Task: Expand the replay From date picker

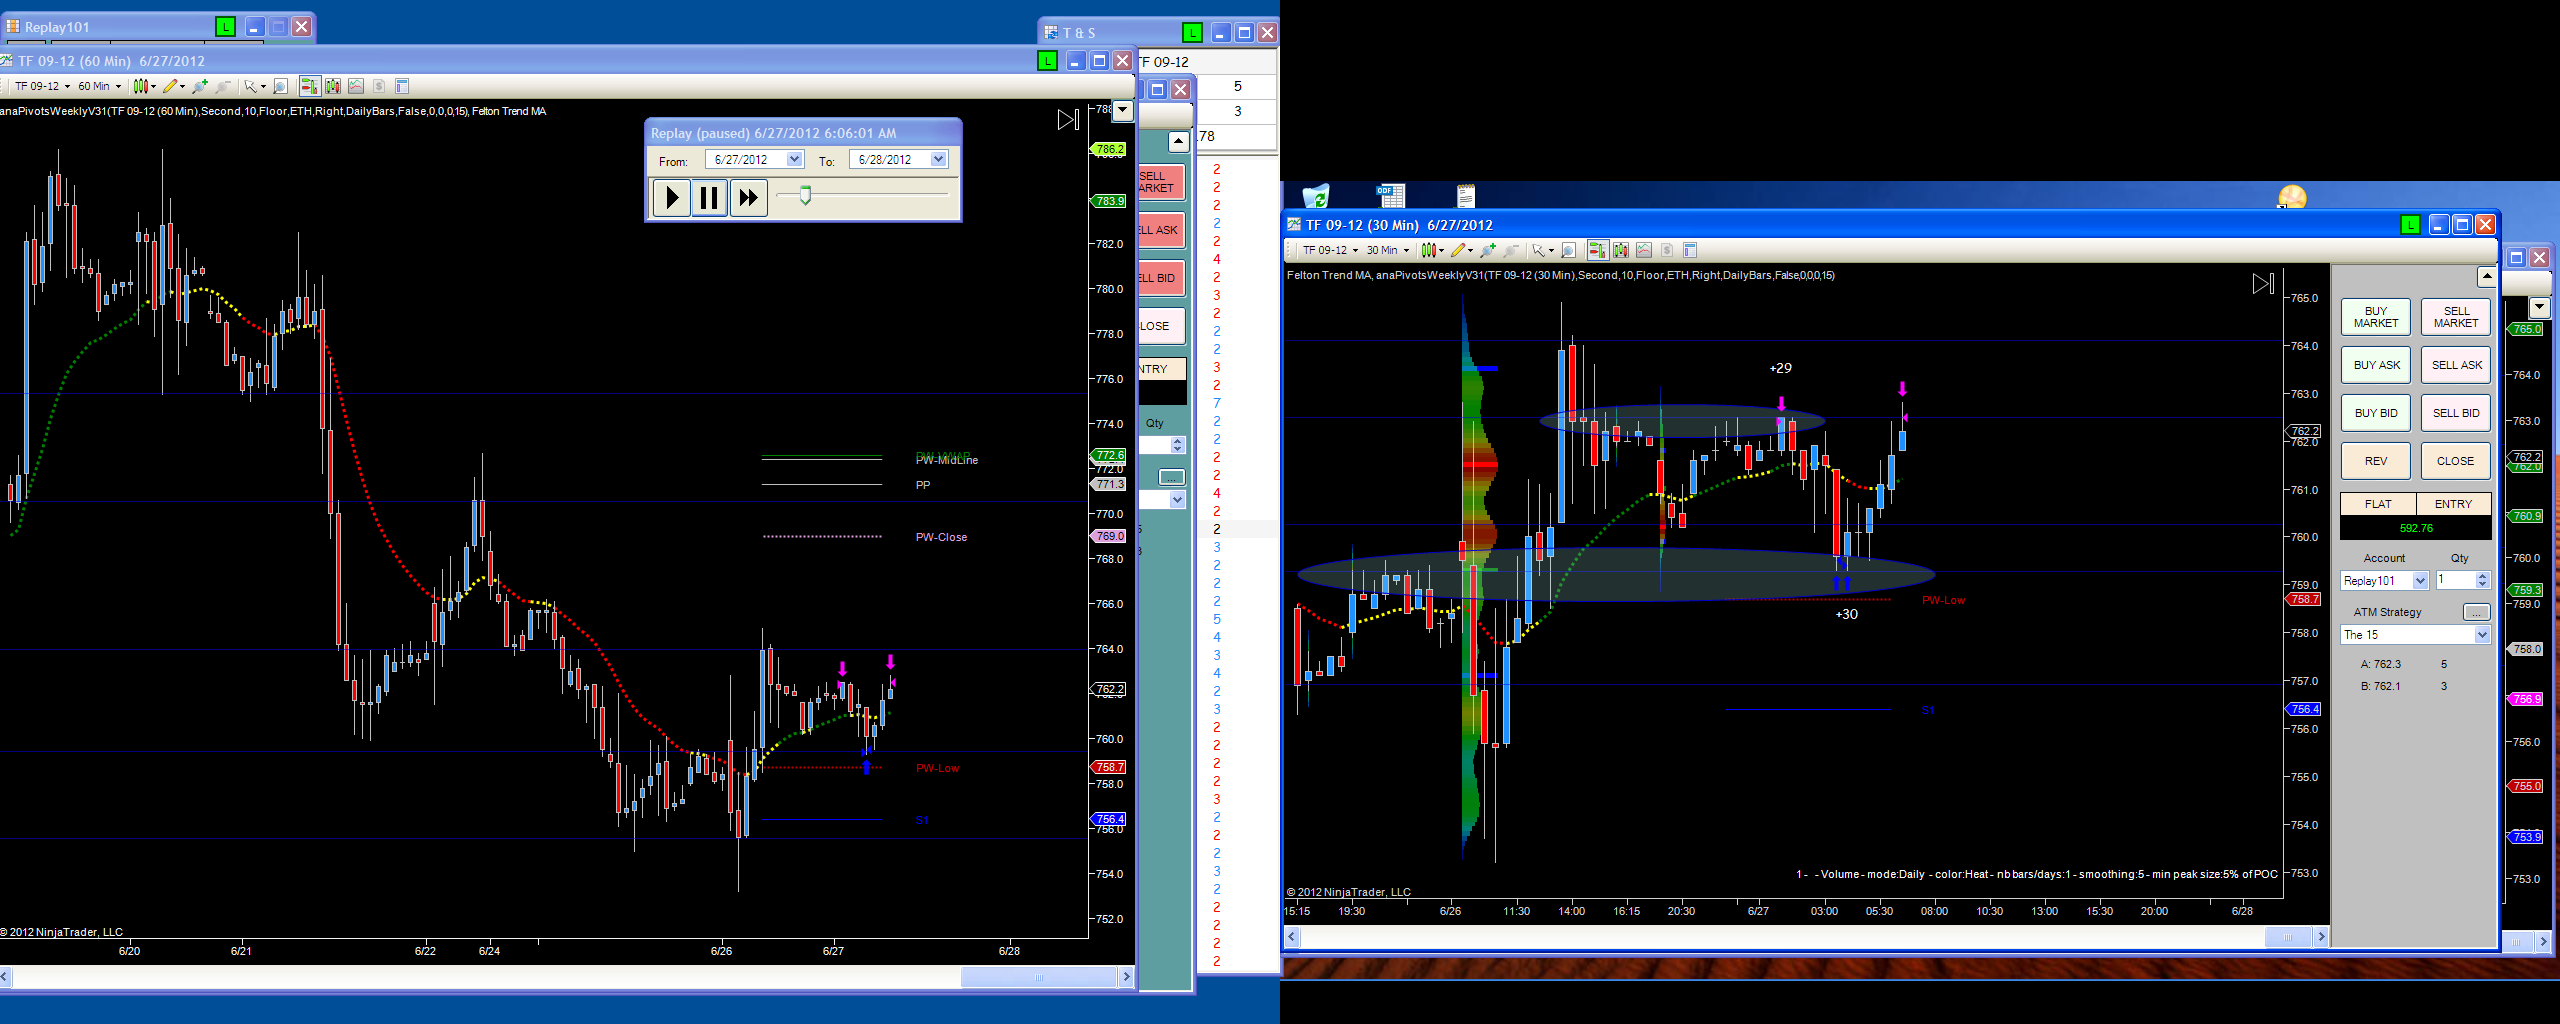Action: pos(794,159)
